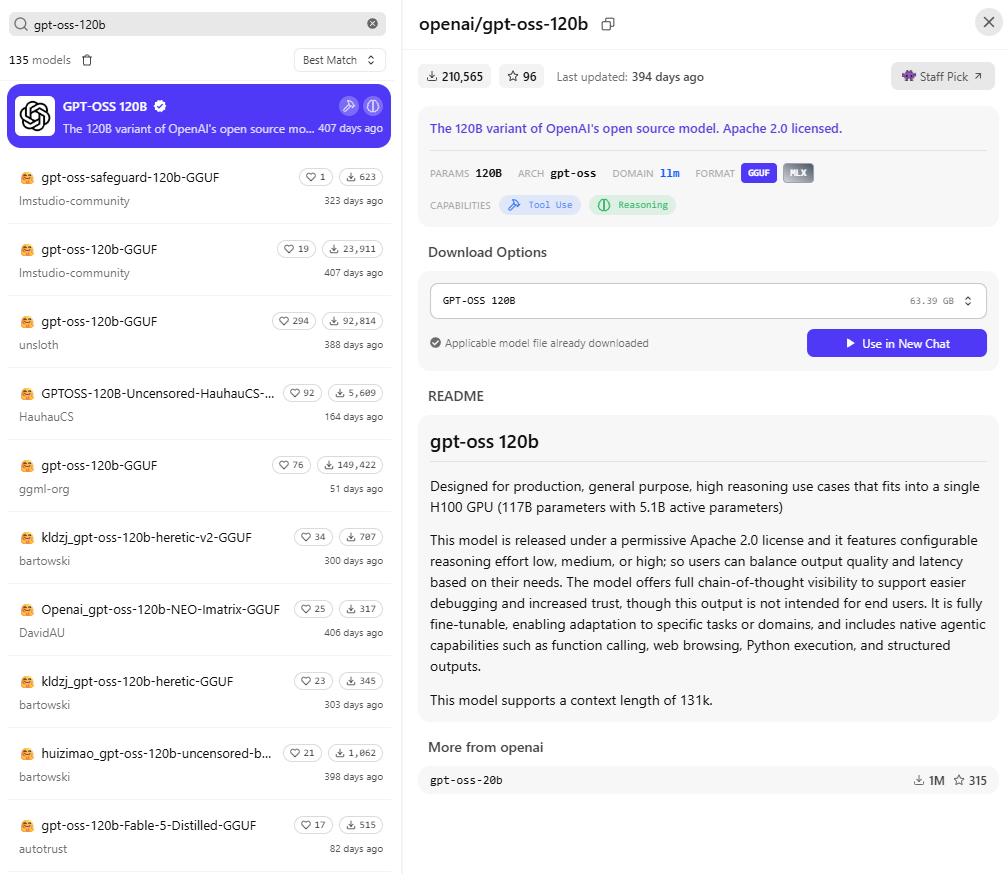Like the unsloth gpt-oss-120b-GGUF with 294 hearts
Screen dimensions: 1008x874
(x=294, y=321)
